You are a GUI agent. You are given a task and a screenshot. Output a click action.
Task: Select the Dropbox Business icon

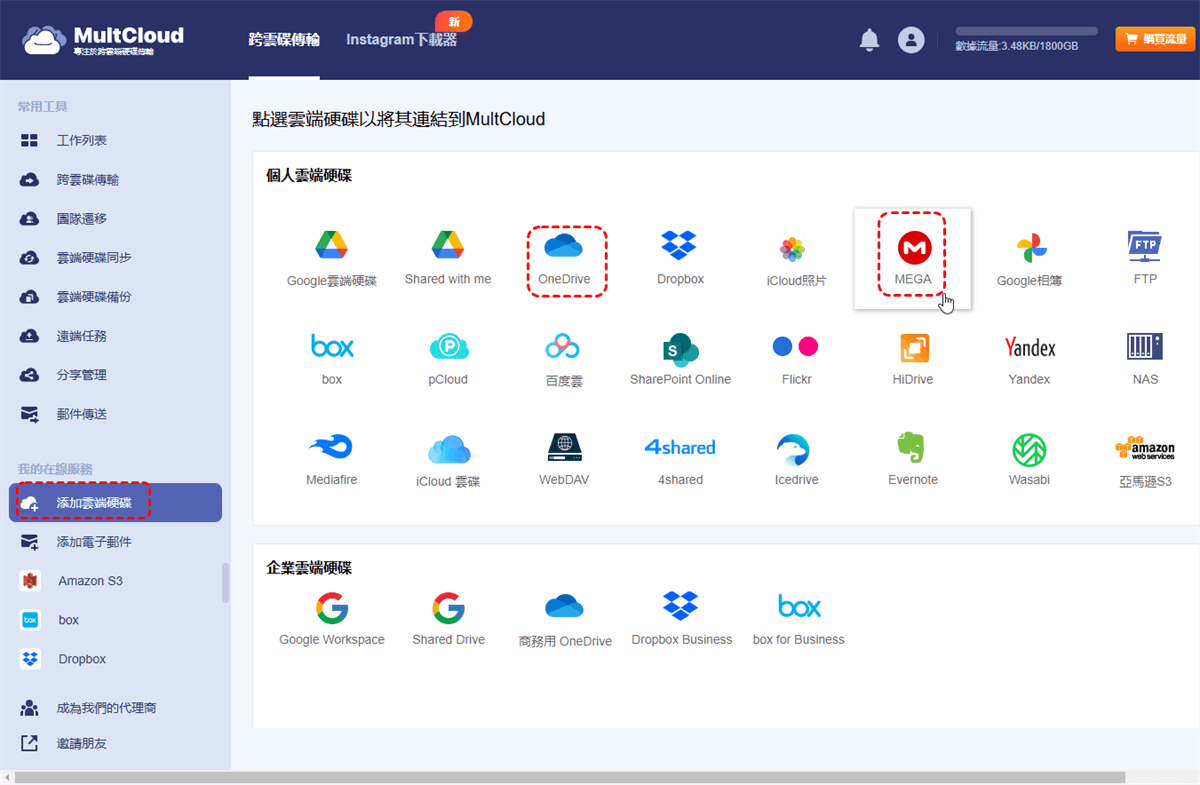(x=681, y=606)
